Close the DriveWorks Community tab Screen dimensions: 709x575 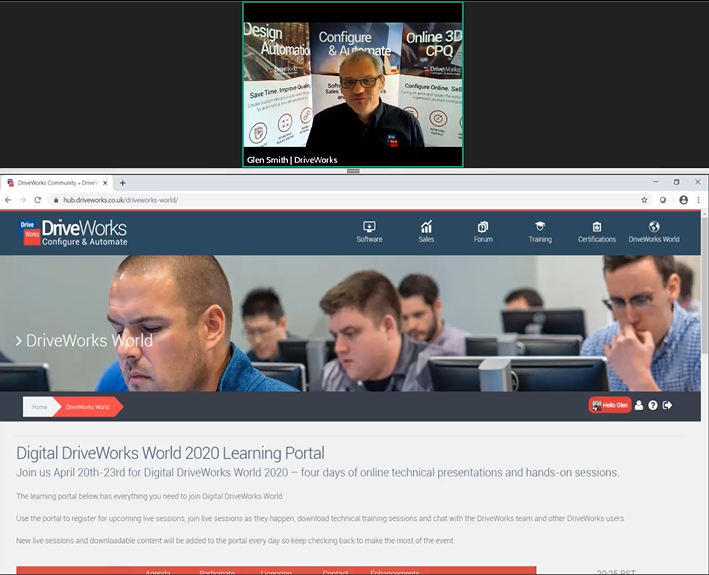tap(105, 183)
